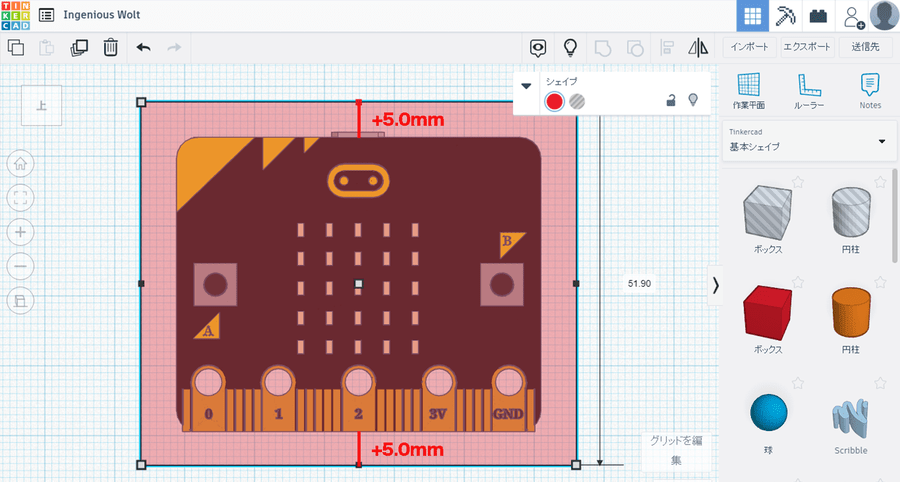Favorite the red ボックス with star
The image size is (900, 482).
click(797, 282)
